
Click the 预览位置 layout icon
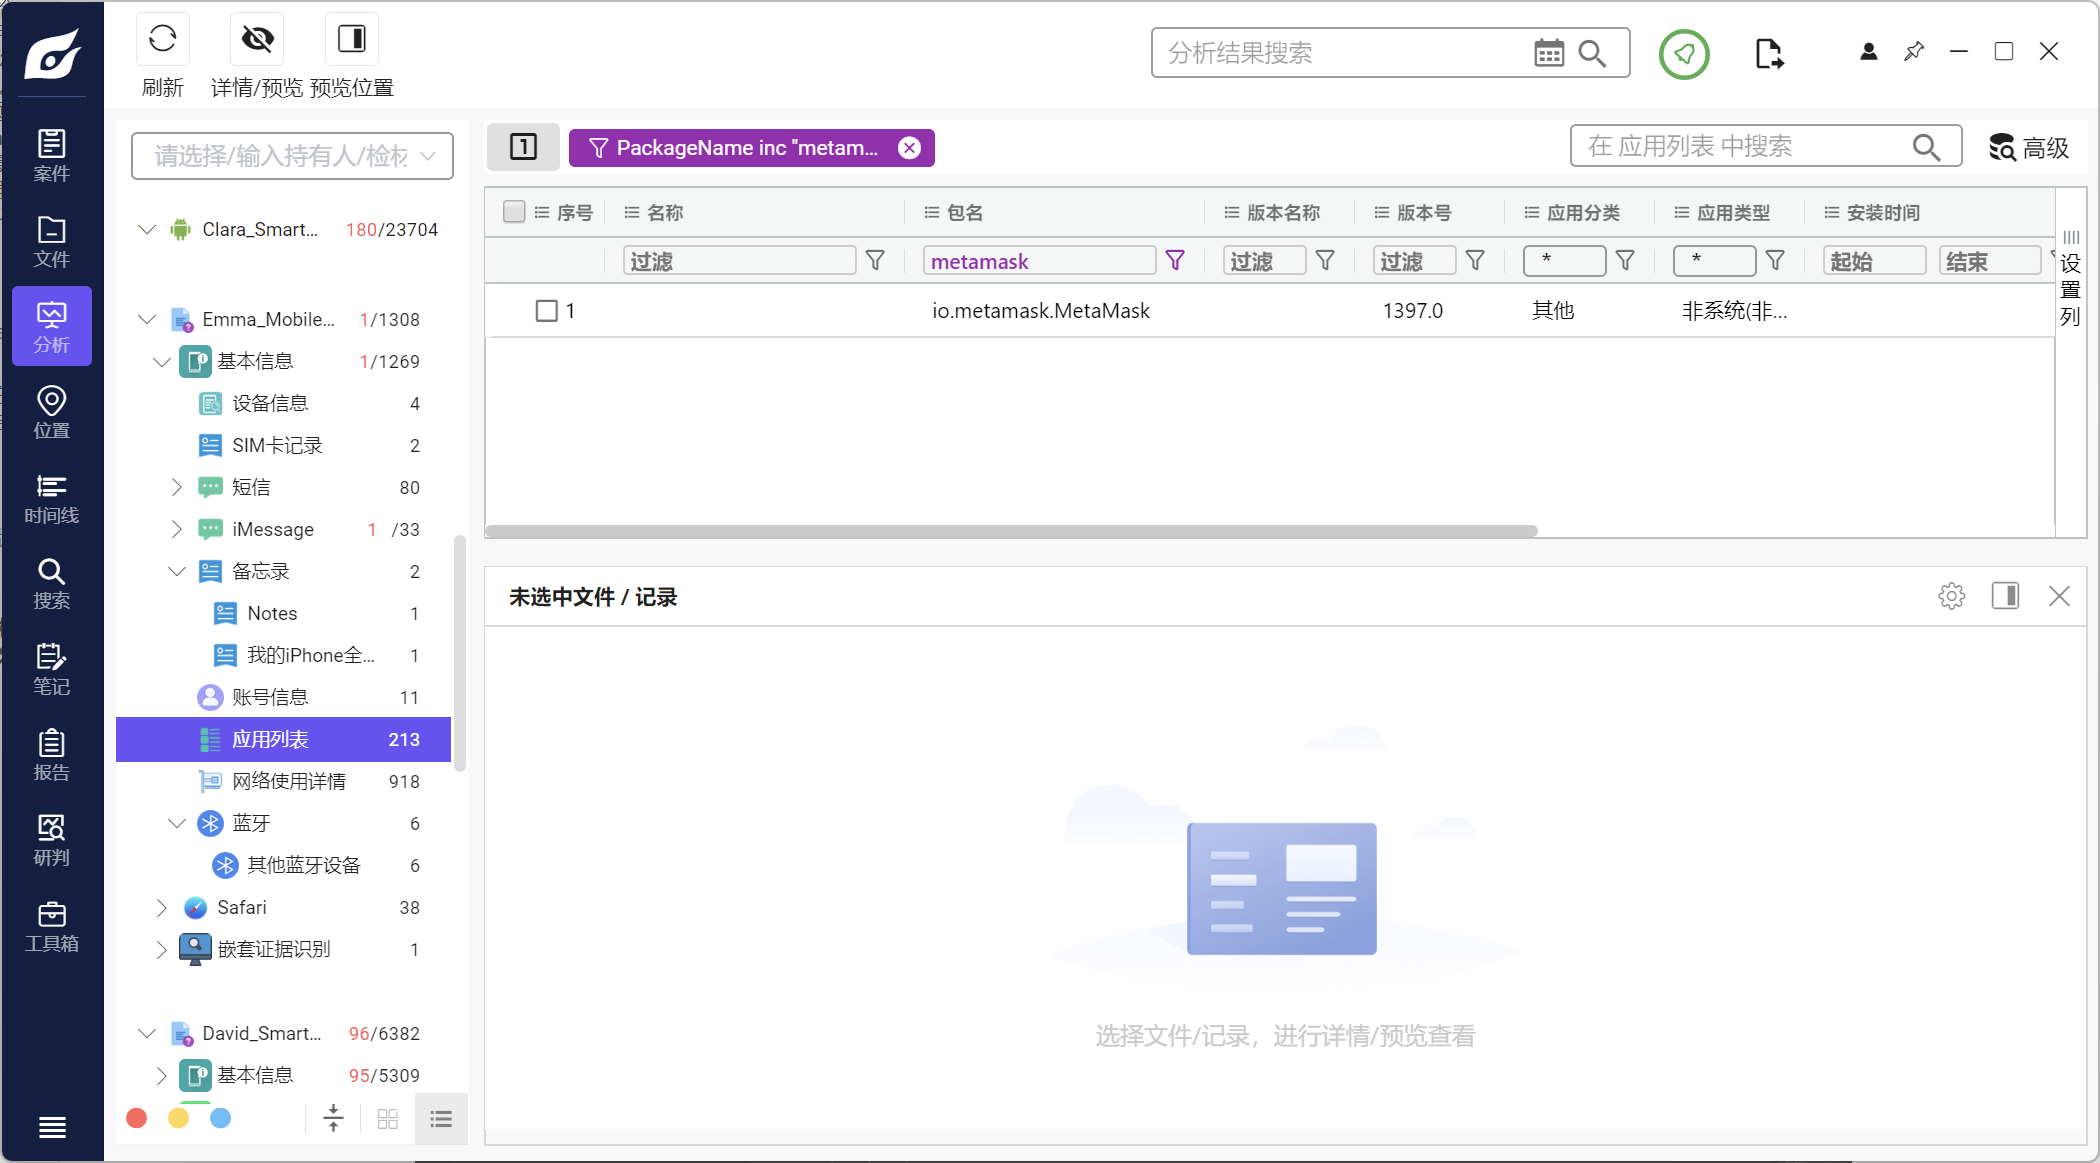pos(352,39)
